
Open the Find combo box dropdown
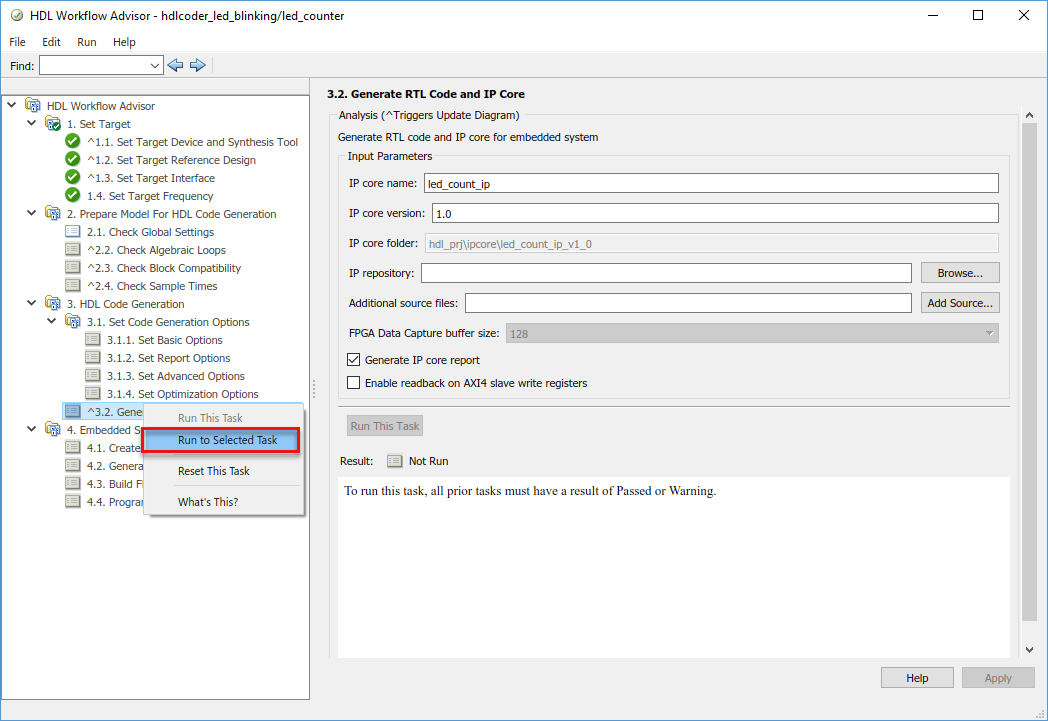click(x=155, y=65)
